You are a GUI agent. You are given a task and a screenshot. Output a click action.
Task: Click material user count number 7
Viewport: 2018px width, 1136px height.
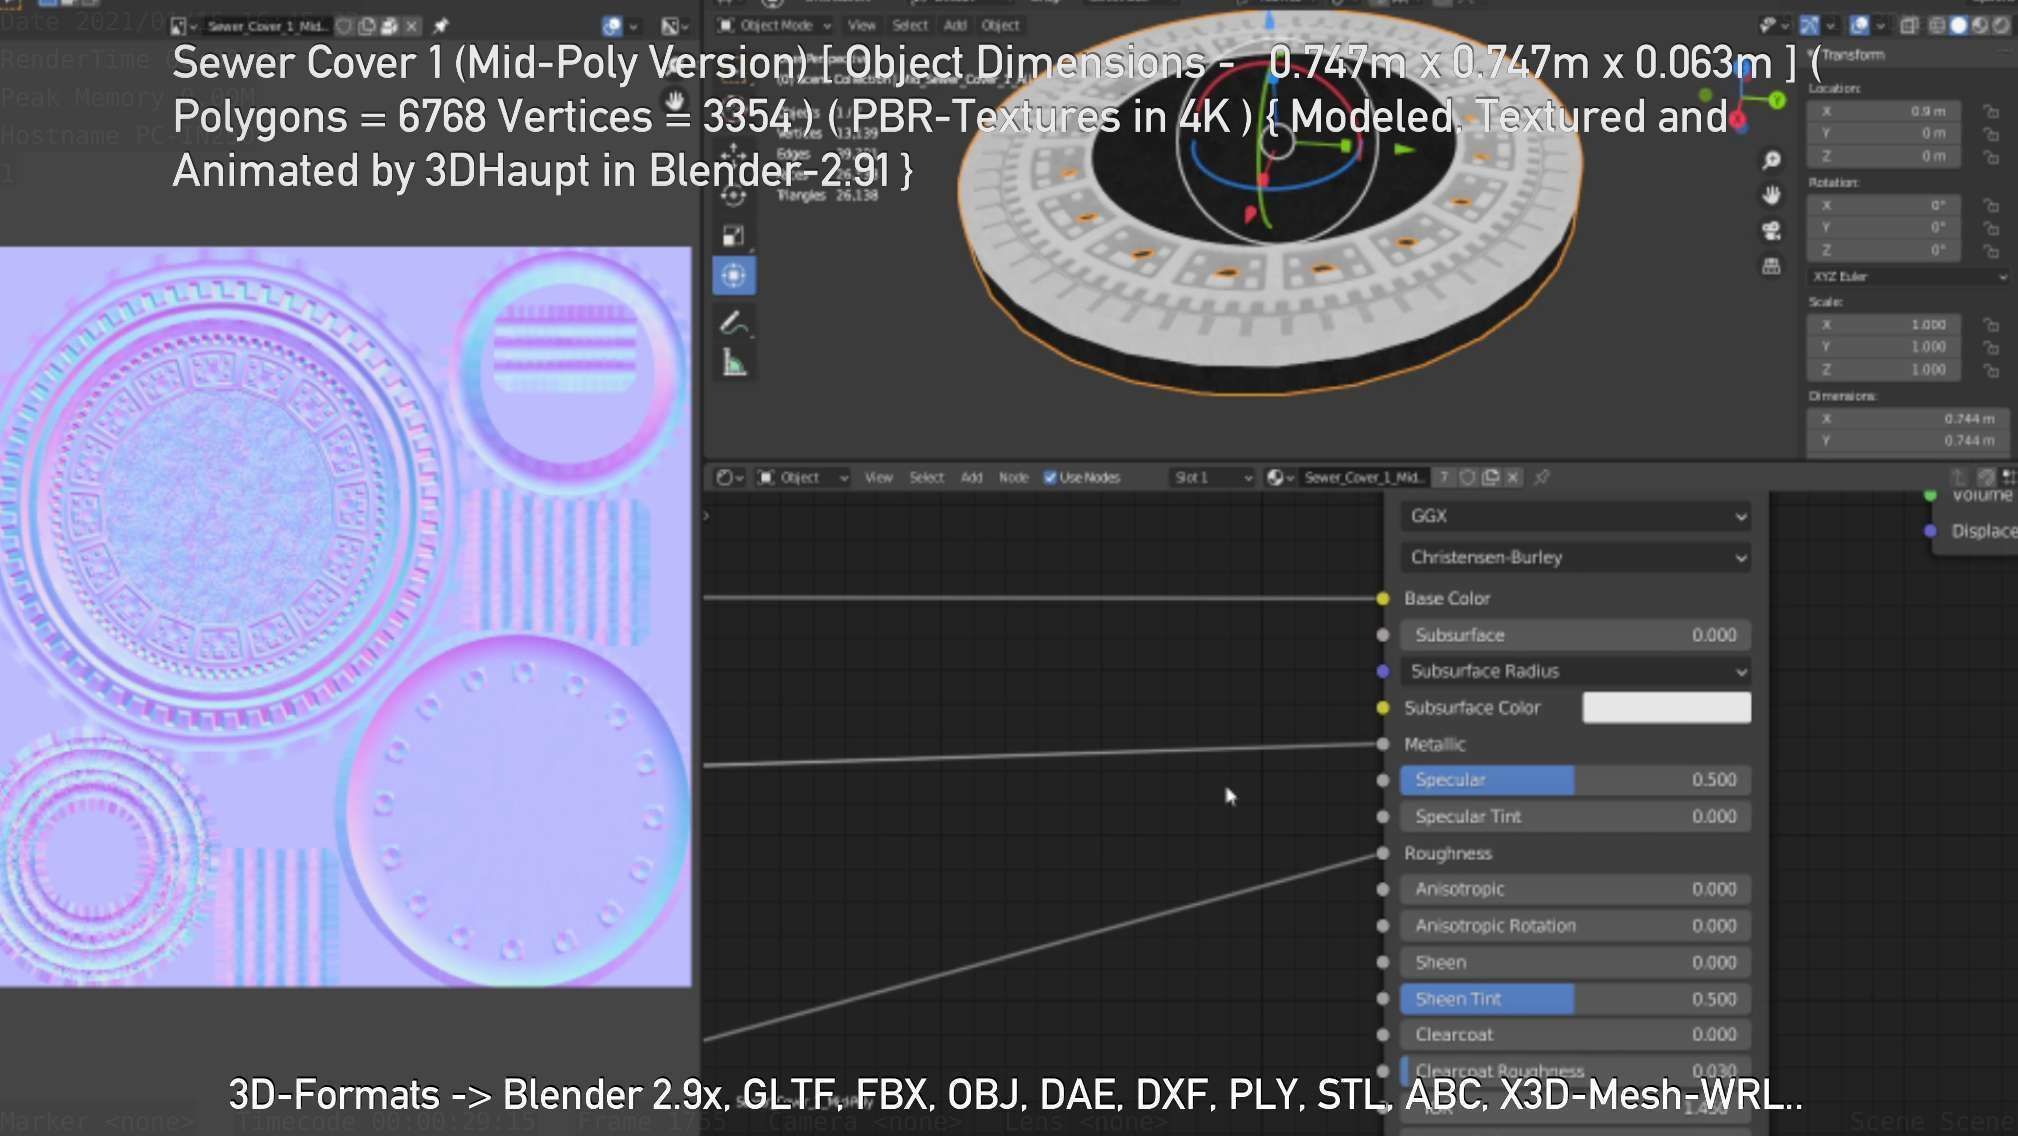[1443, 477]
